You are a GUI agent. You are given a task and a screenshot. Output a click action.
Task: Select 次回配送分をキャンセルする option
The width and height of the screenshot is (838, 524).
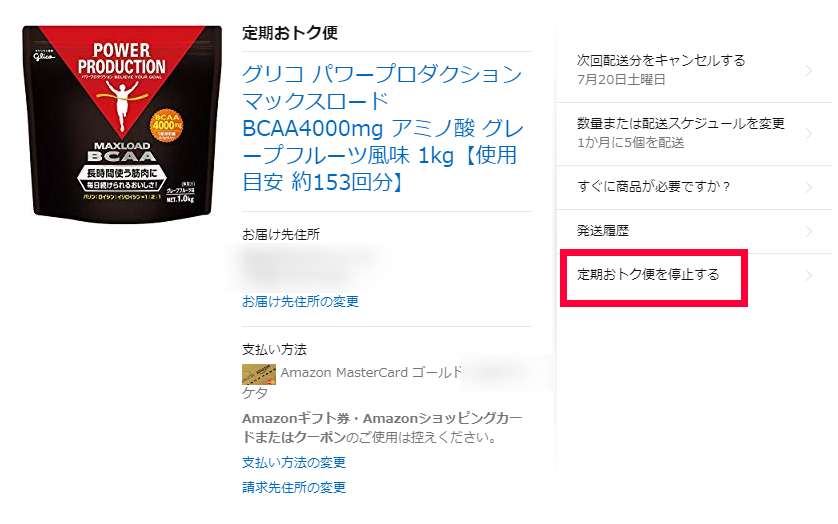(694, 70)
